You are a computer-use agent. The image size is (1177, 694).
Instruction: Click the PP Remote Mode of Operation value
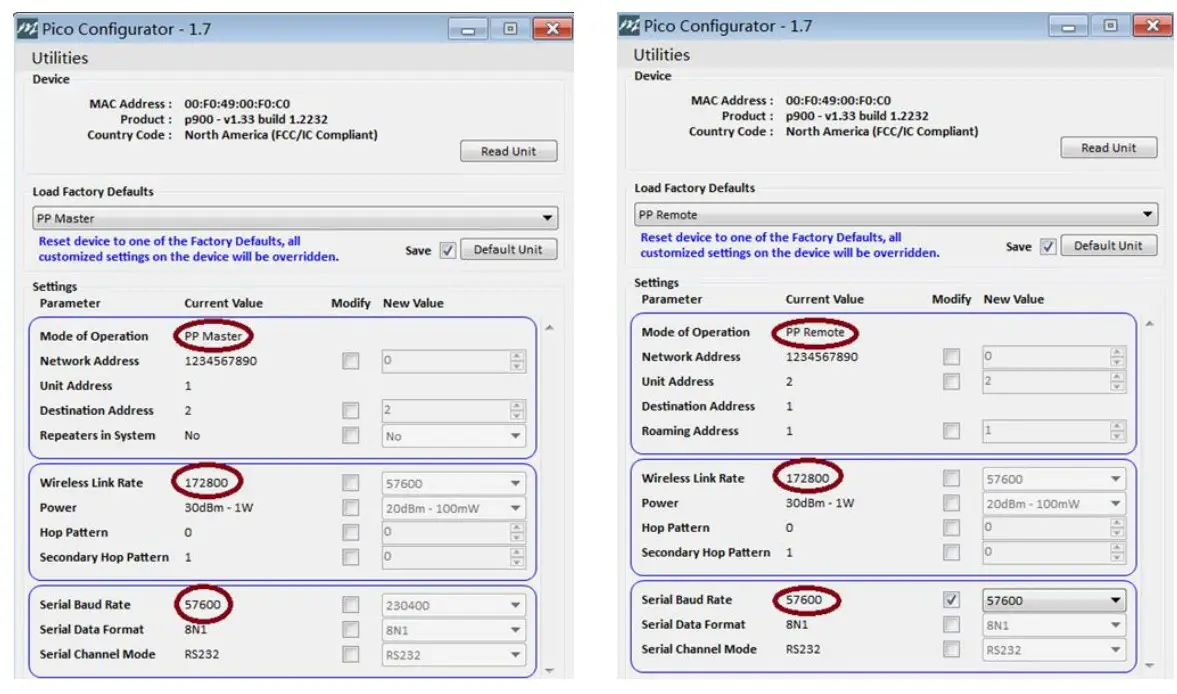tap(814, 332)
